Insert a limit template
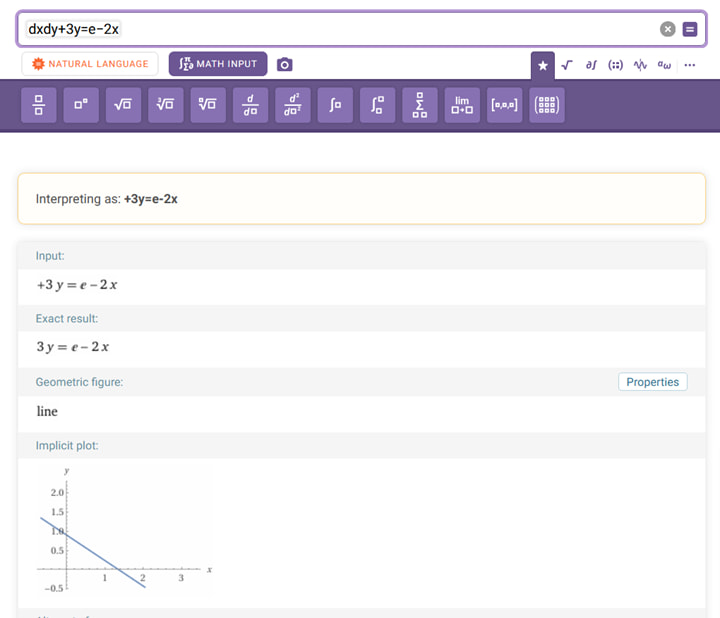Viewport: 720px width, 618px height. pos(462,105)
